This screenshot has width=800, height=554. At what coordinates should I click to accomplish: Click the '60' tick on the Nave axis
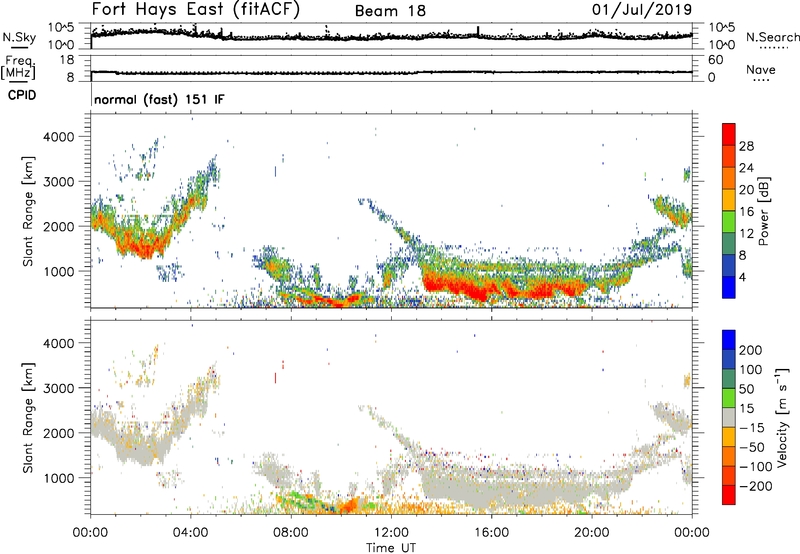click(x=715, y=60)
